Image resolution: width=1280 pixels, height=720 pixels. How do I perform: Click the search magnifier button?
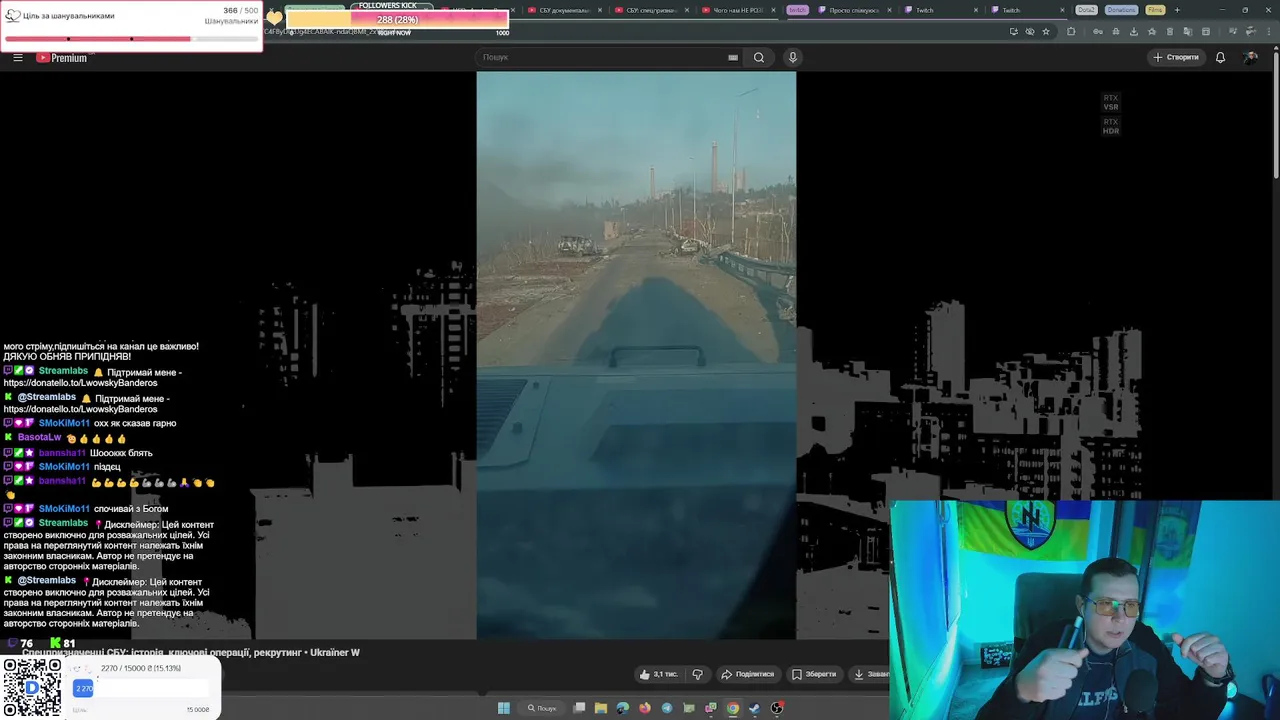759,57
